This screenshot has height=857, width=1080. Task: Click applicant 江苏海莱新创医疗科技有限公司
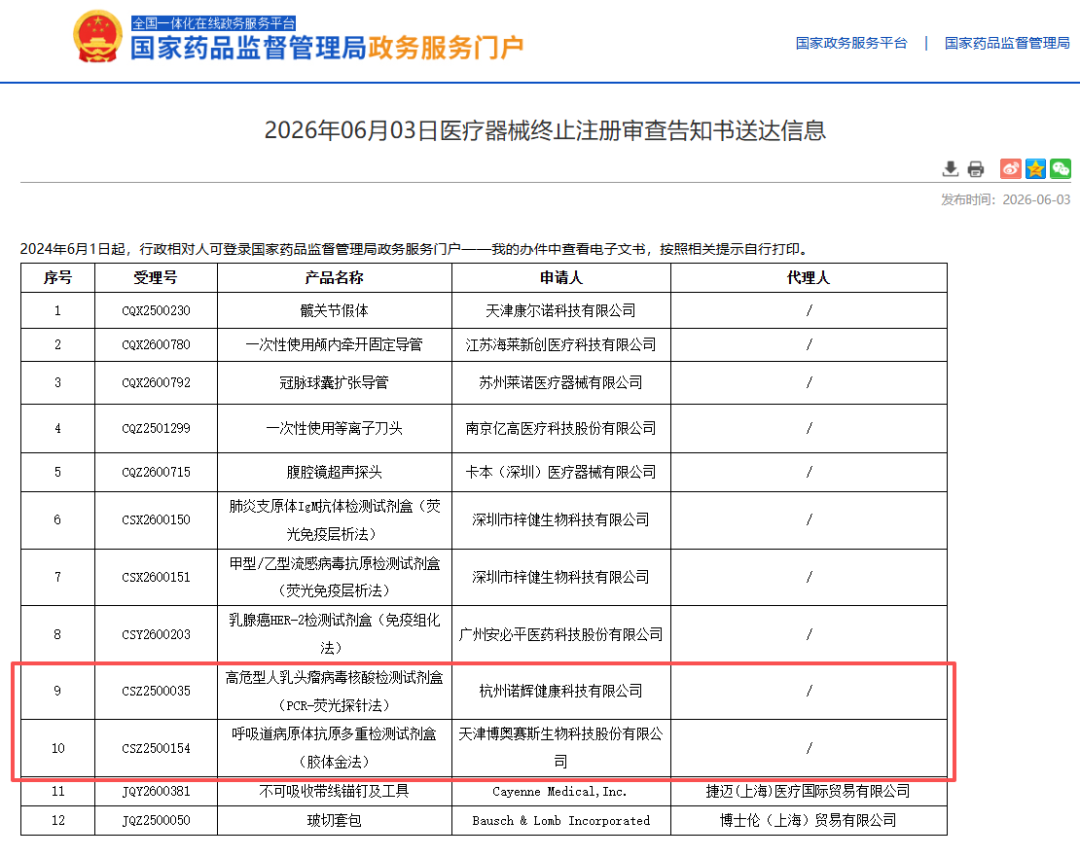(561, 344)
